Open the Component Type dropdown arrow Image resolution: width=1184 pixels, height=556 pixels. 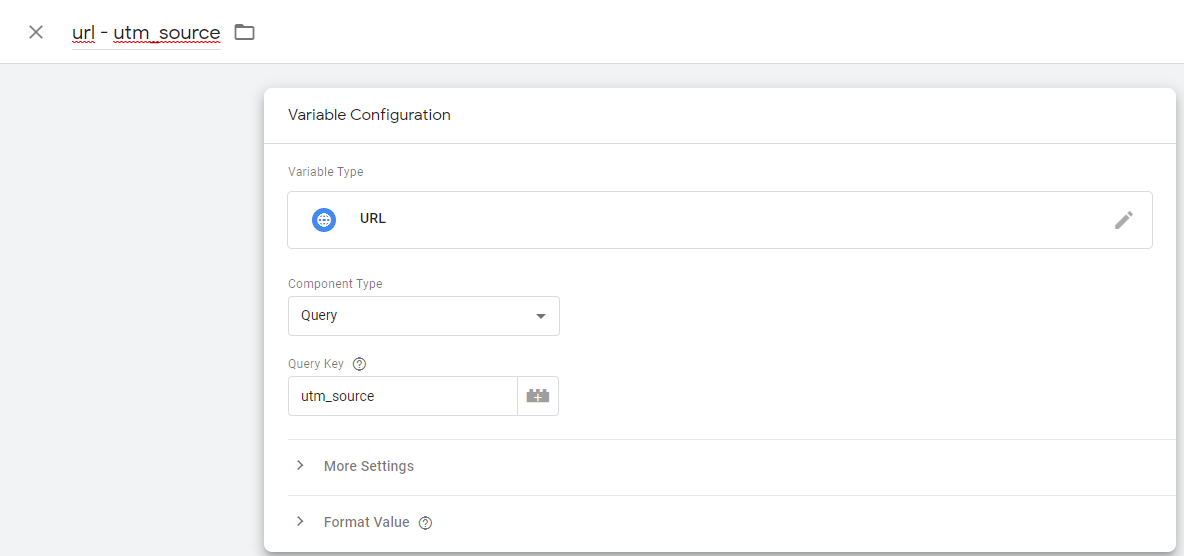click(x=541, y=317)
